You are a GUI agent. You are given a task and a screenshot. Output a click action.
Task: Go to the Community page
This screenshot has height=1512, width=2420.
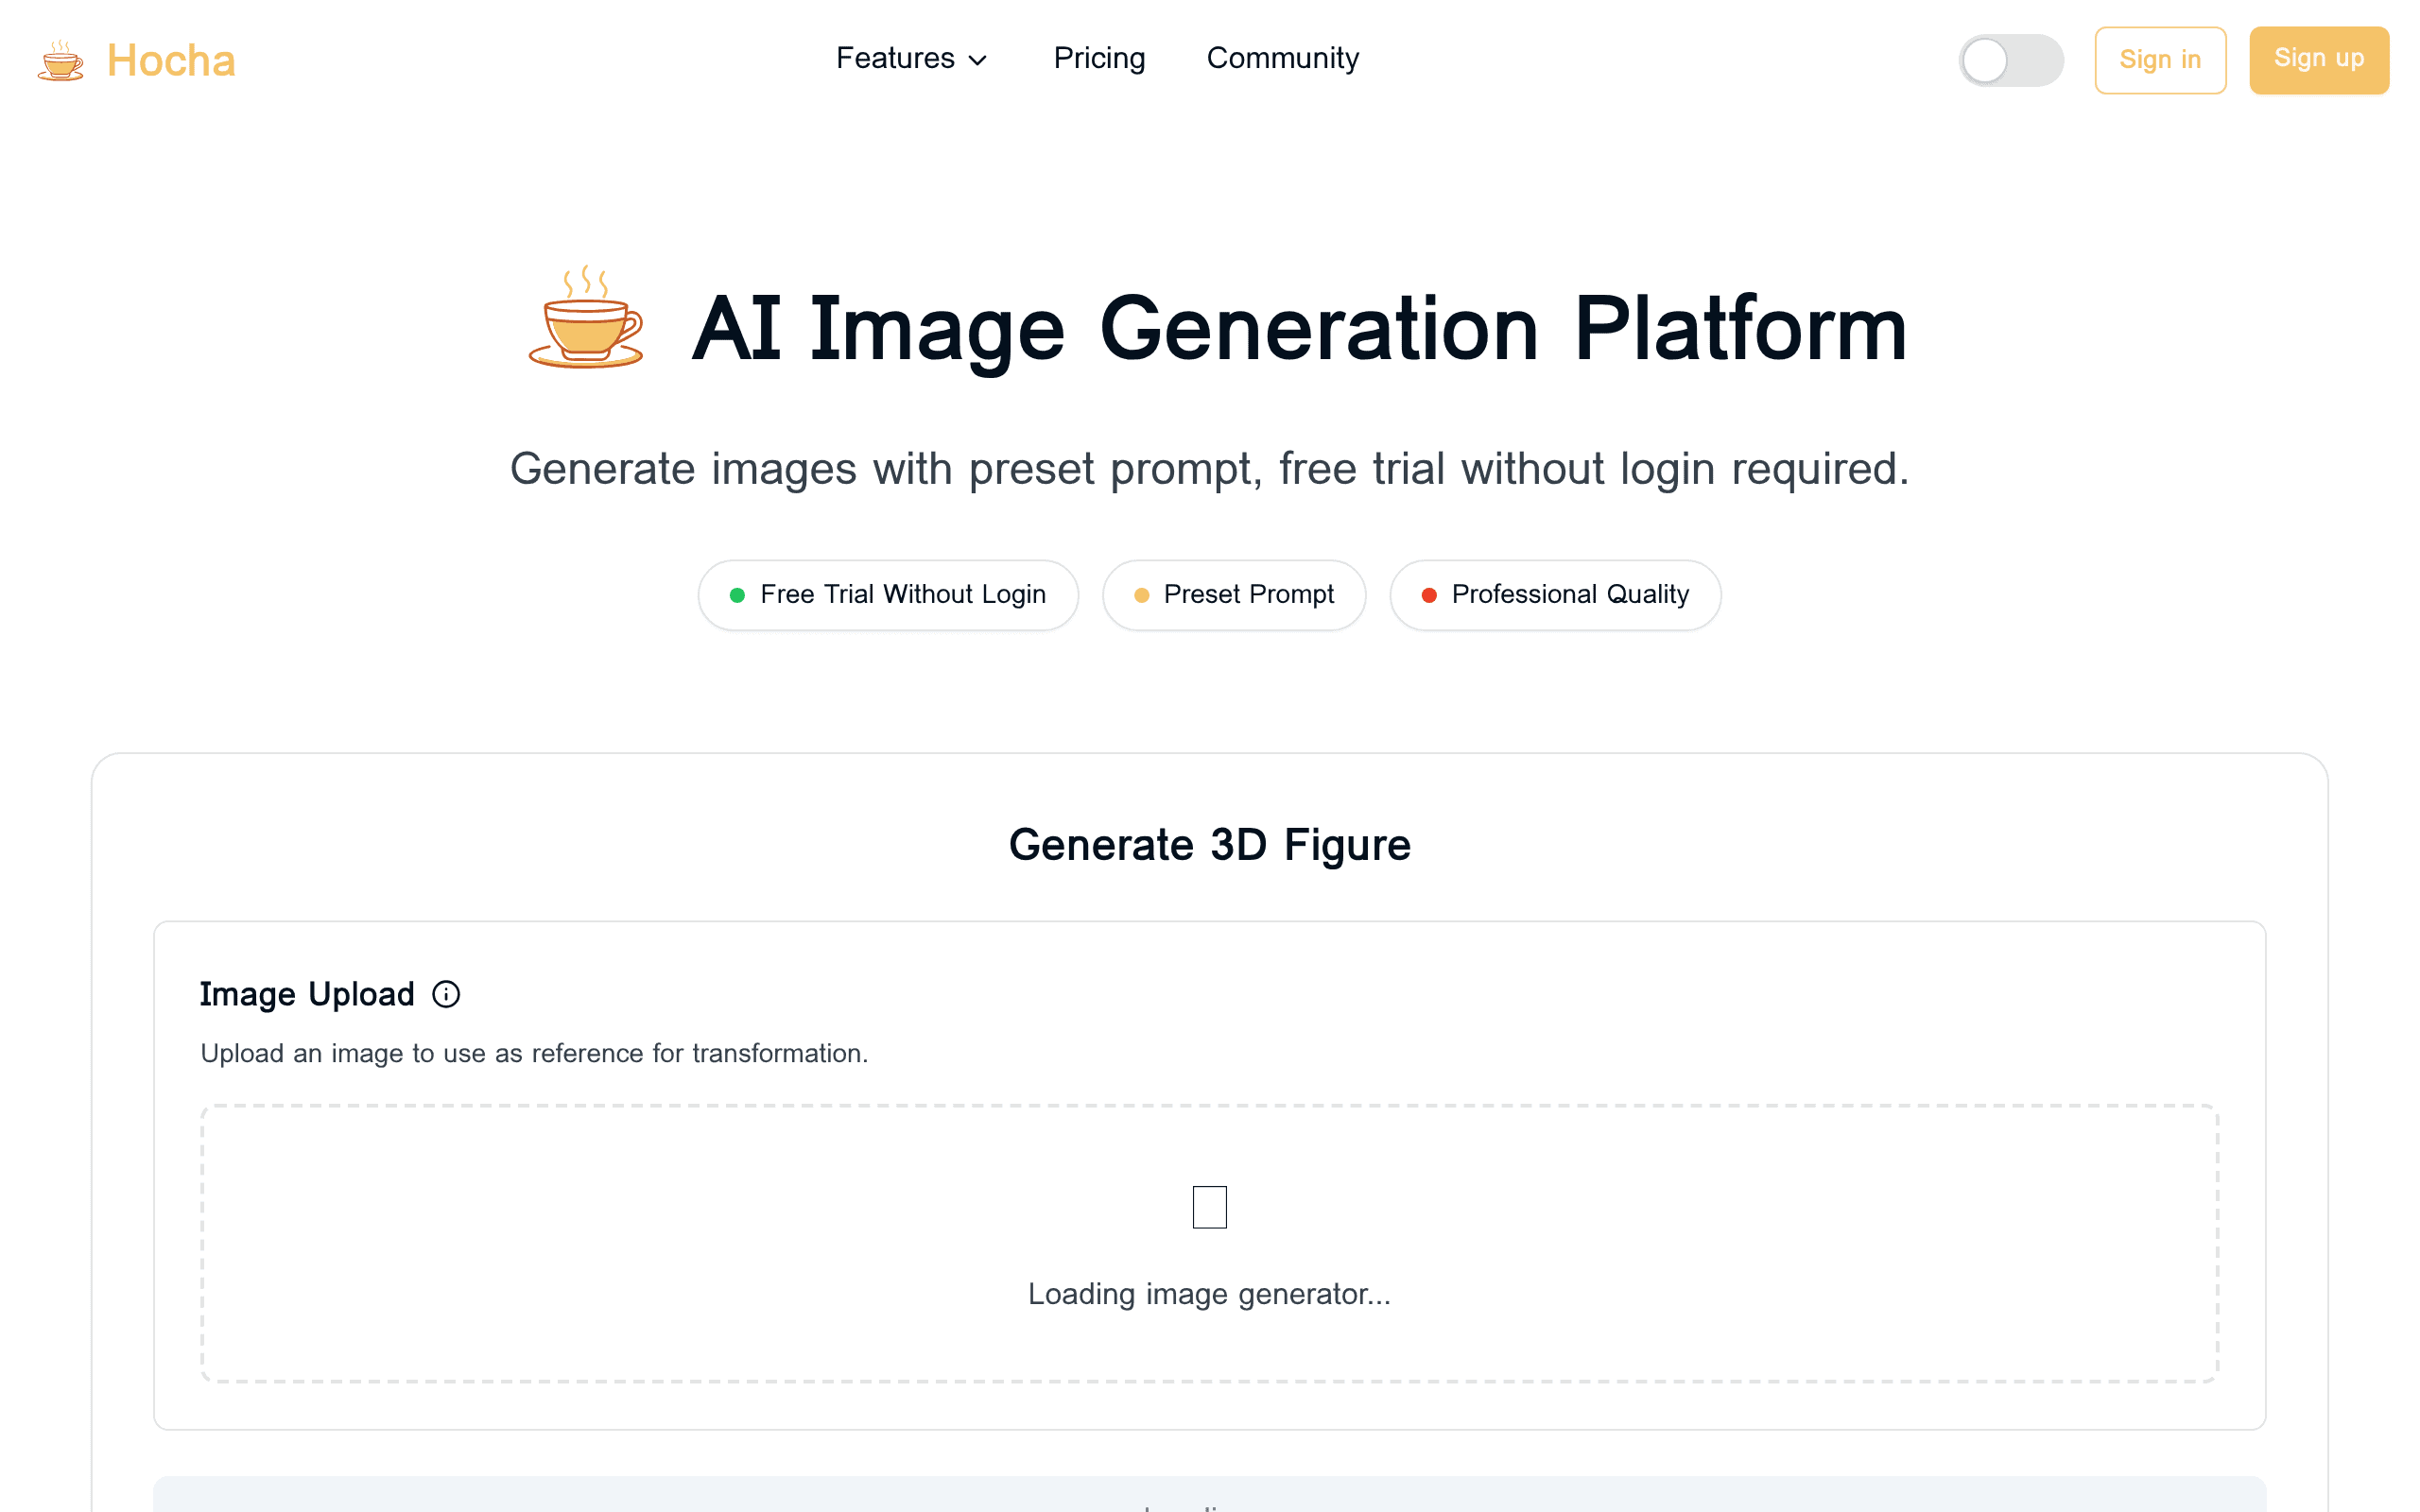point(1282,59)
